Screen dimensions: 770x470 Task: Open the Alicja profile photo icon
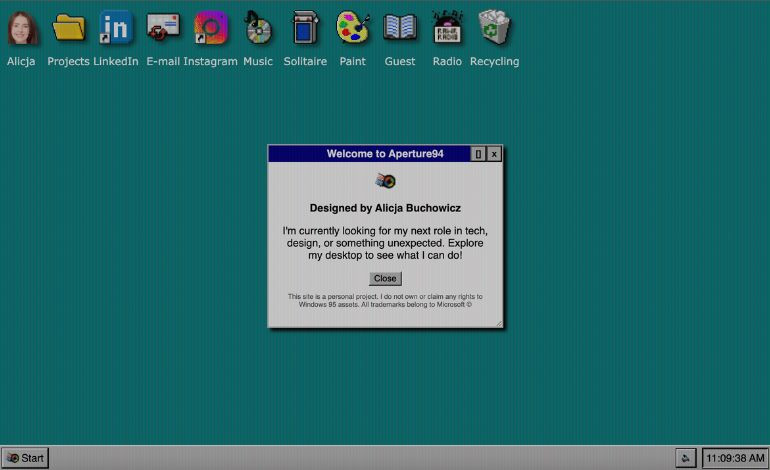click(22, 28)
